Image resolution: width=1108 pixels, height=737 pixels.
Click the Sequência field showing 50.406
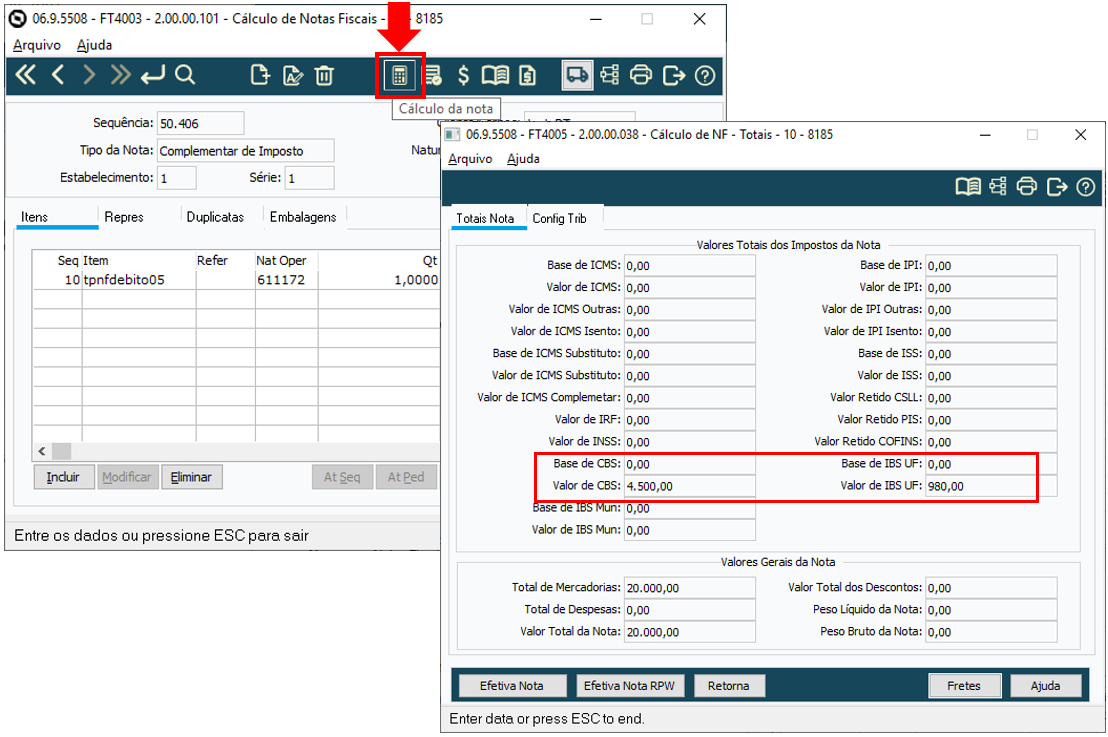coord(200,123)
